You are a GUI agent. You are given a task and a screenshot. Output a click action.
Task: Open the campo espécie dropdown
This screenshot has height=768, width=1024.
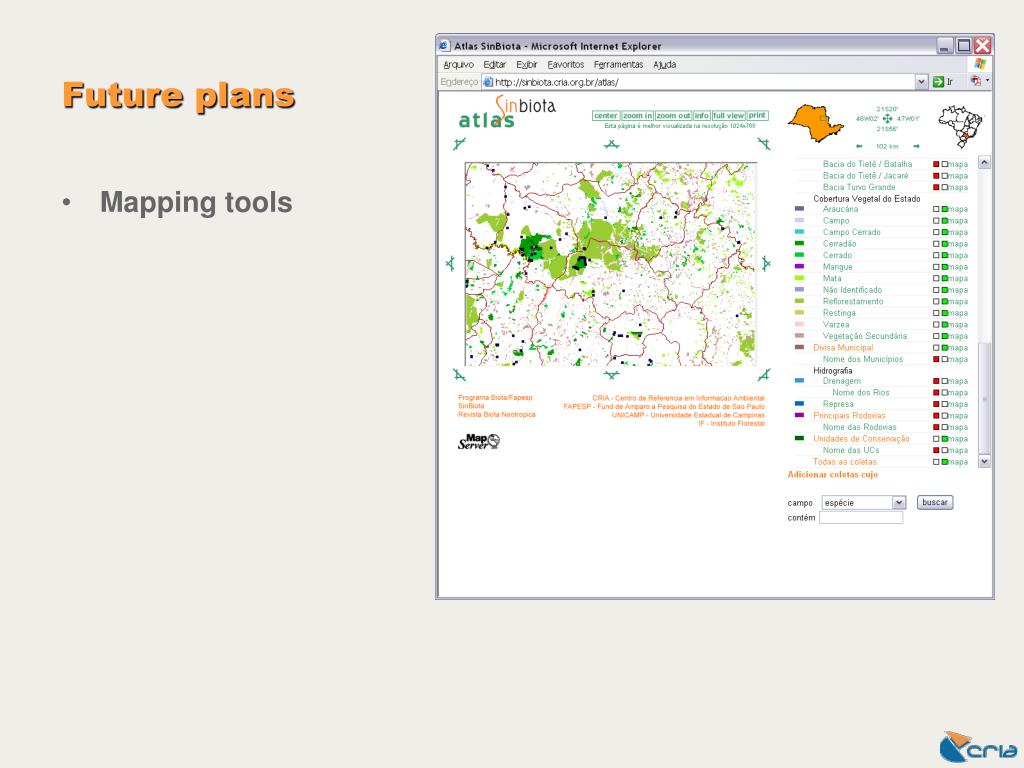[x=863, y=502]
